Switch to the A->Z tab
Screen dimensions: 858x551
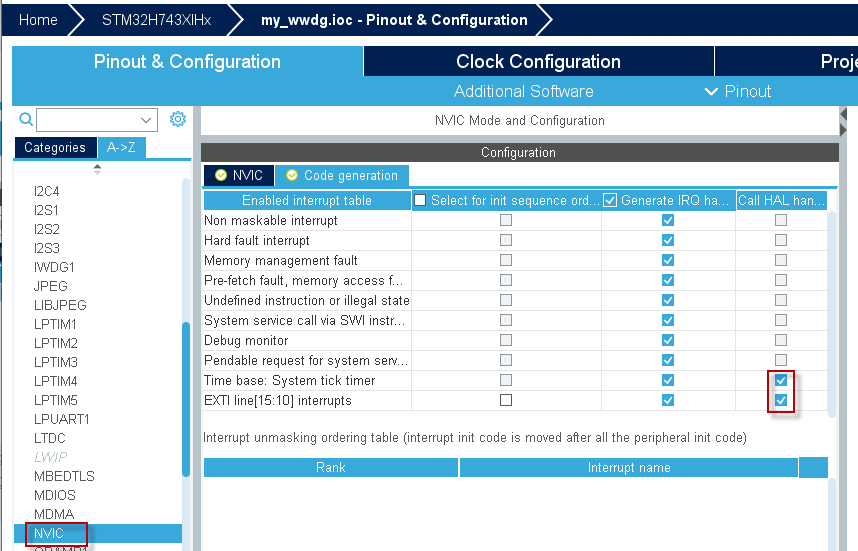pos(121,147)
